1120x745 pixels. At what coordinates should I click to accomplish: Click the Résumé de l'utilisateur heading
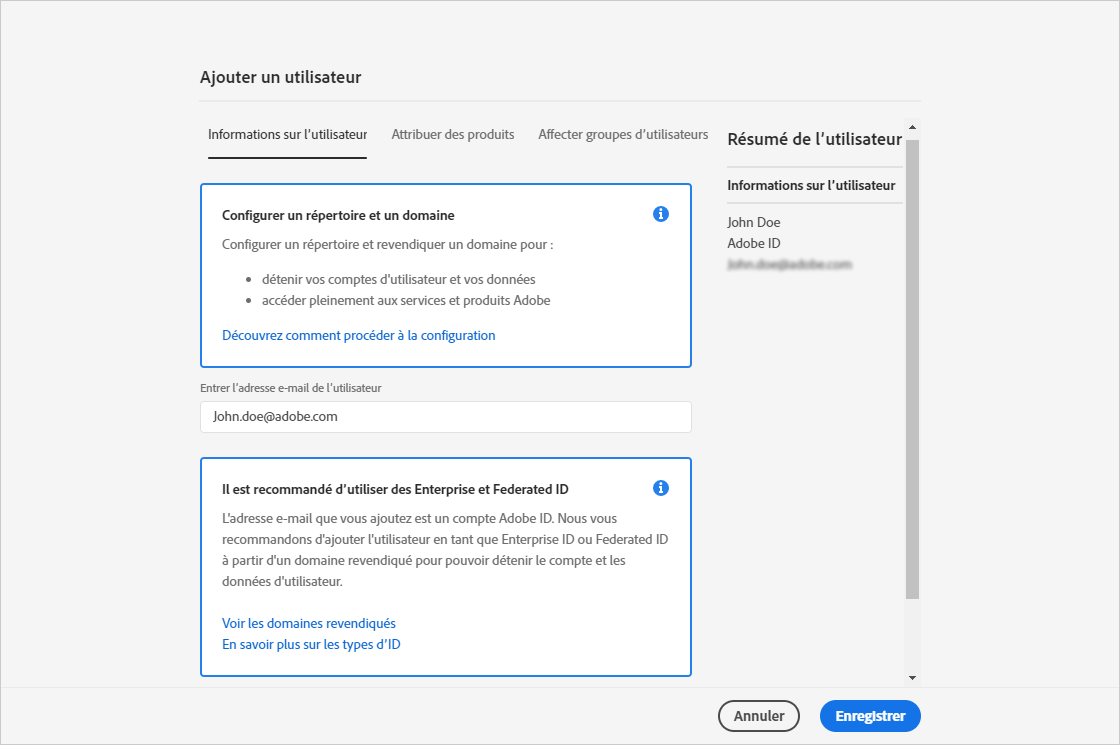point(814,139)
